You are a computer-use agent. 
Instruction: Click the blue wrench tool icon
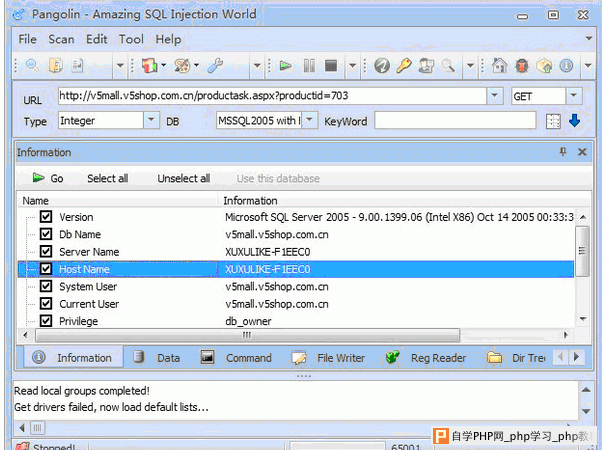[215, 66]
